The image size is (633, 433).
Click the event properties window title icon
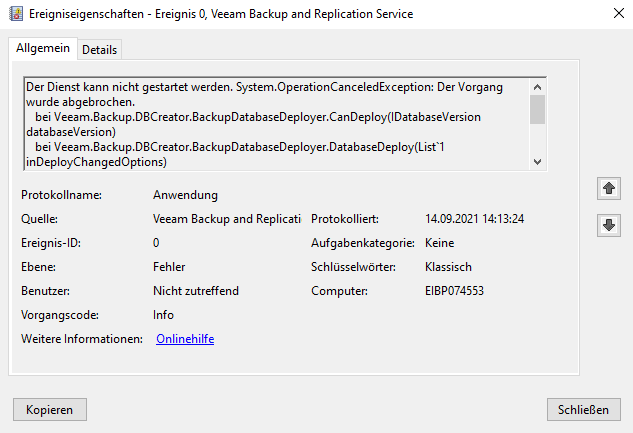pyautogui.click(x=14, y=14)
